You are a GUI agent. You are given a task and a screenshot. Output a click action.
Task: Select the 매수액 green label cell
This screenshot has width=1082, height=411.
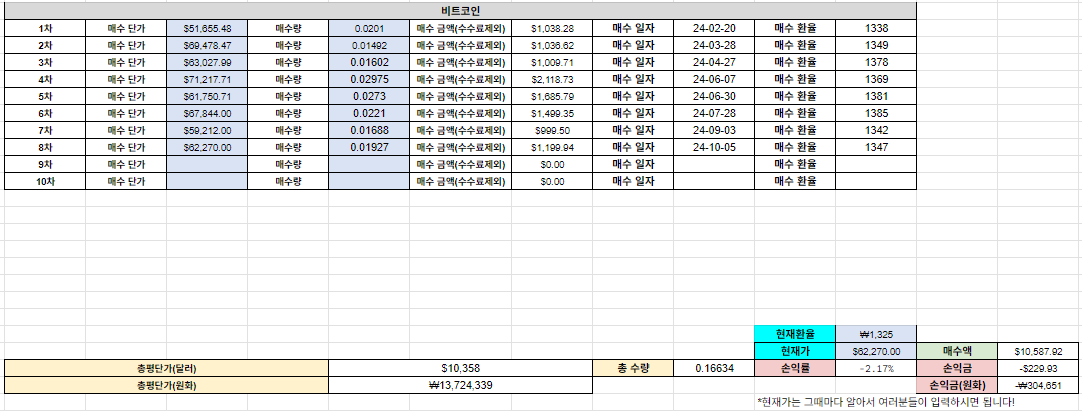pyautogui.click(x=957, y=351)
